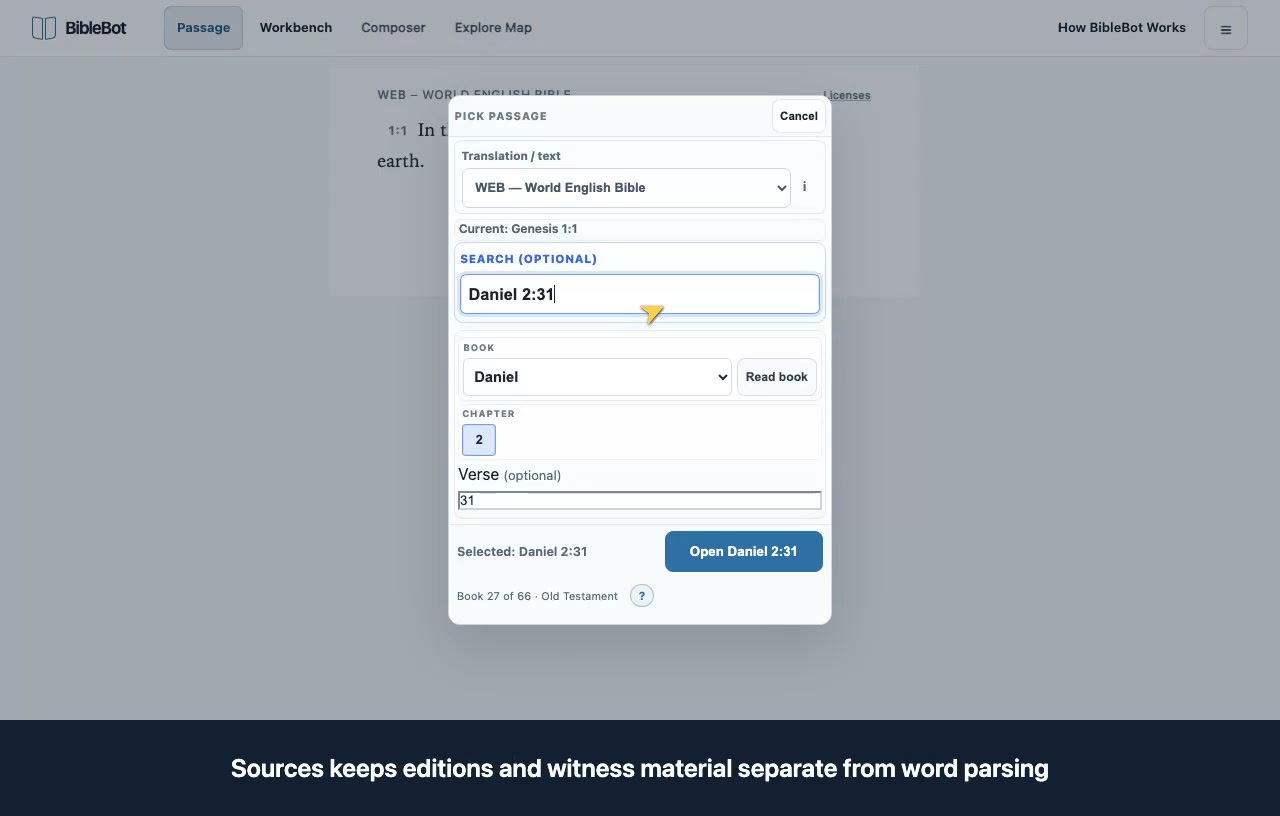Switch to the Passage tab
This screenshot has width=1280, height=816.
203,28
